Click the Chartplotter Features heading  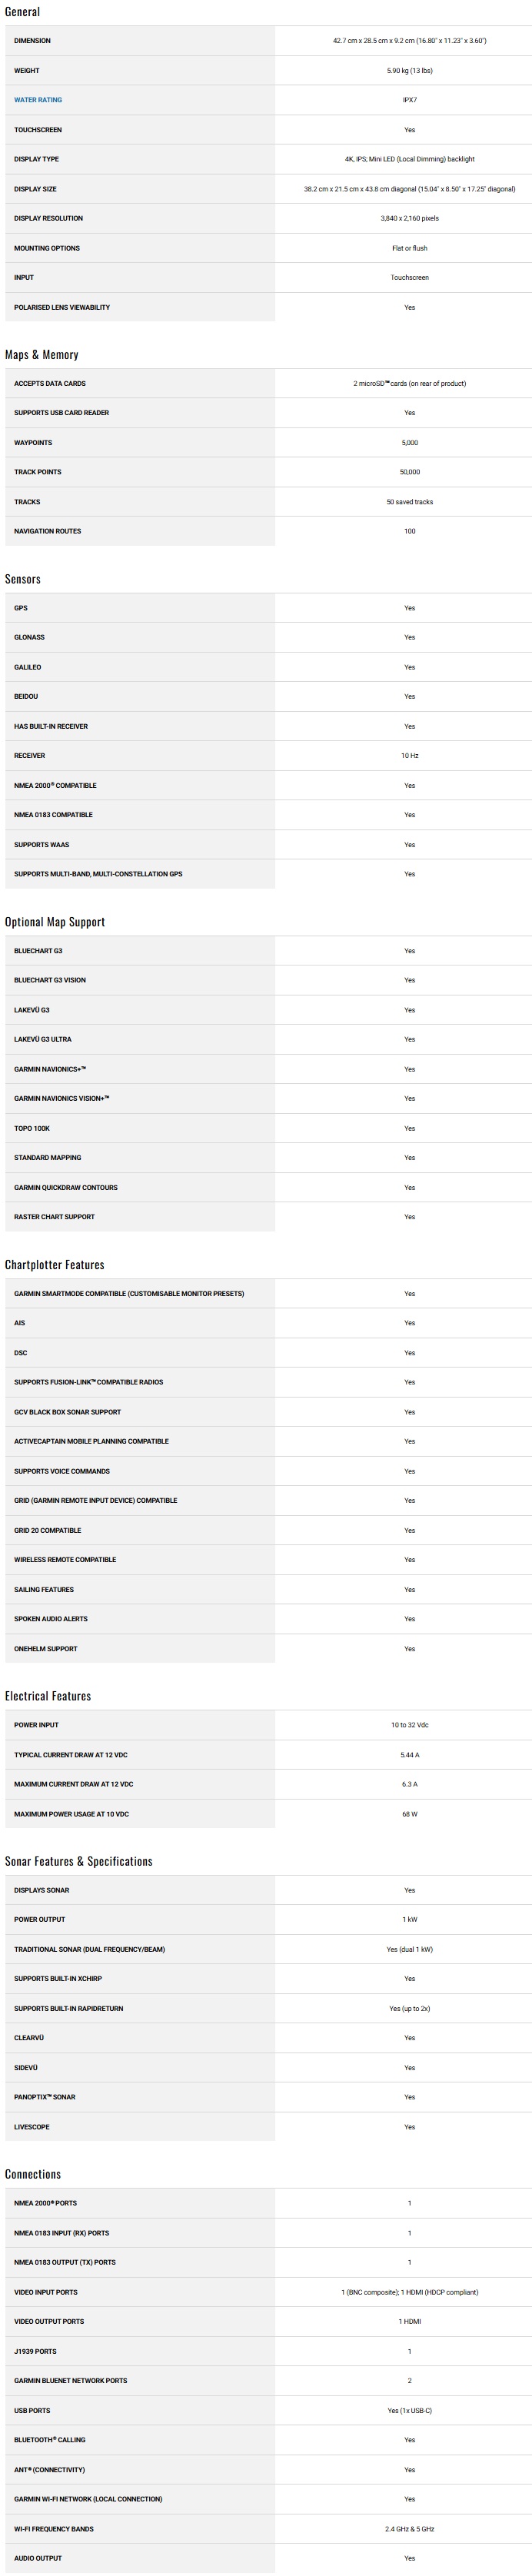click(55, 1265)
